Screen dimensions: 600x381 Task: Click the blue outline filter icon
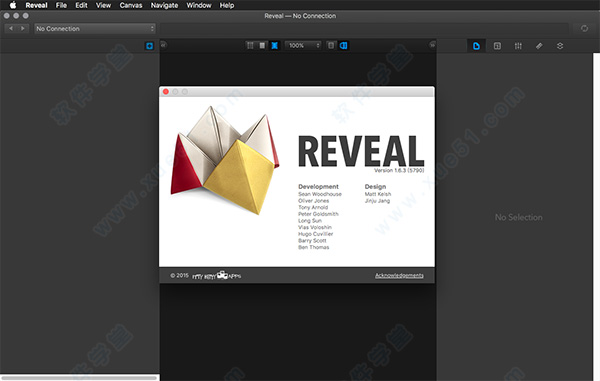coord(150,46)
